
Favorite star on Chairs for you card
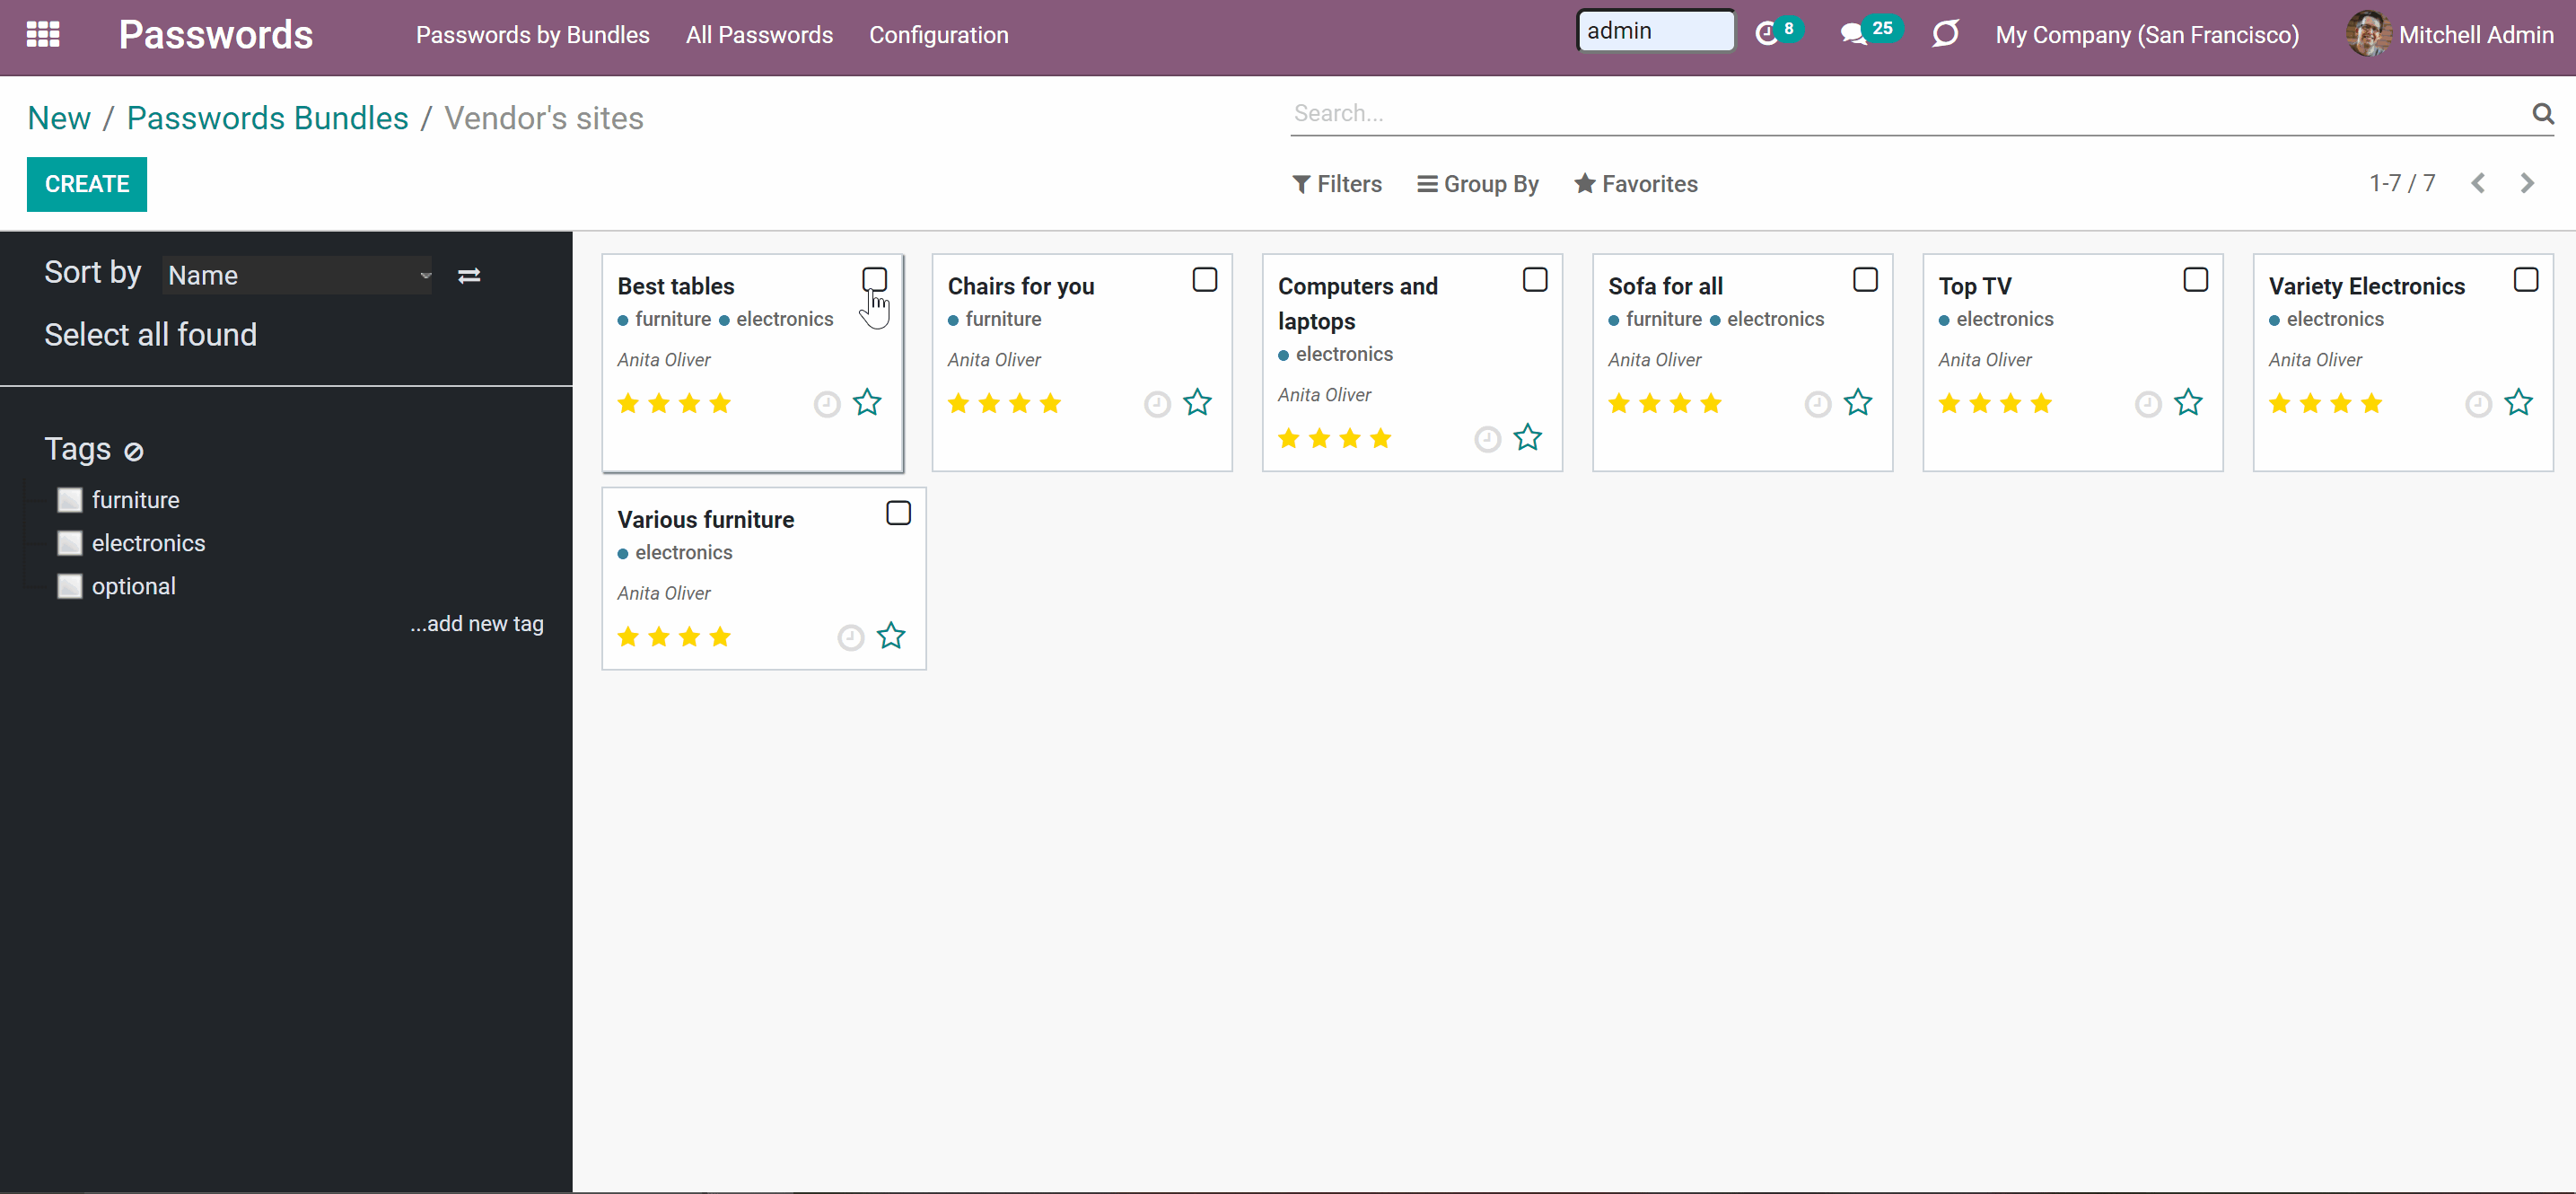pyautogui.click(x=1197, y=403)
